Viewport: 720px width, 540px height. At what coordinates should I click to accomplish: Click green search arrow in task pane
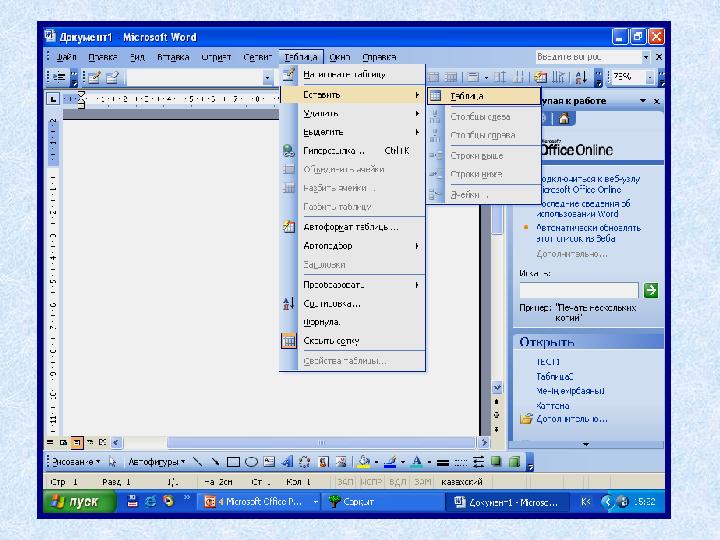click(651, 290)
